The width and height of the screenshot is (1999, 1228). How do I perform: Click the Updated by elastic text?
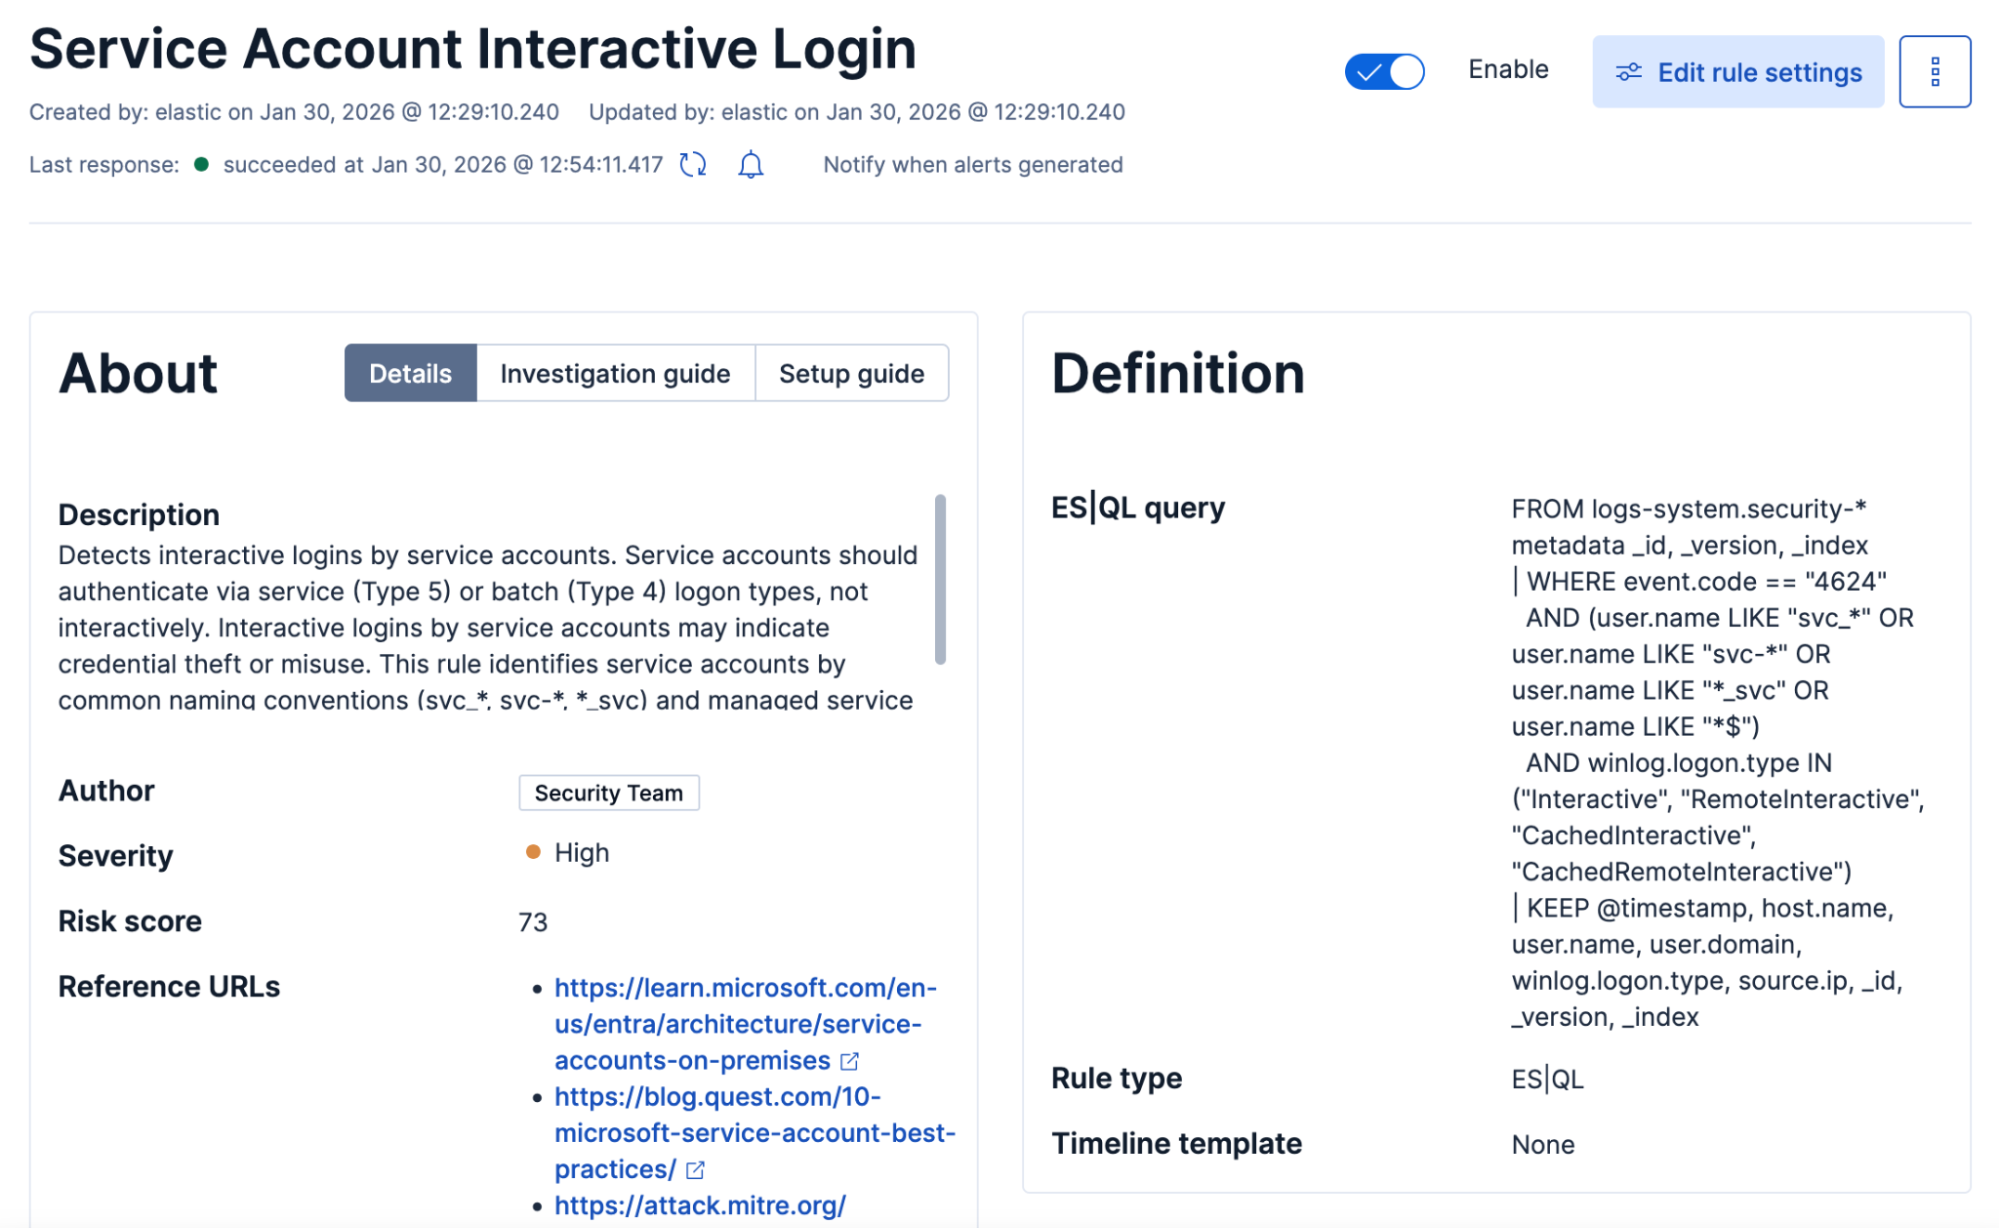coord(856,112)
